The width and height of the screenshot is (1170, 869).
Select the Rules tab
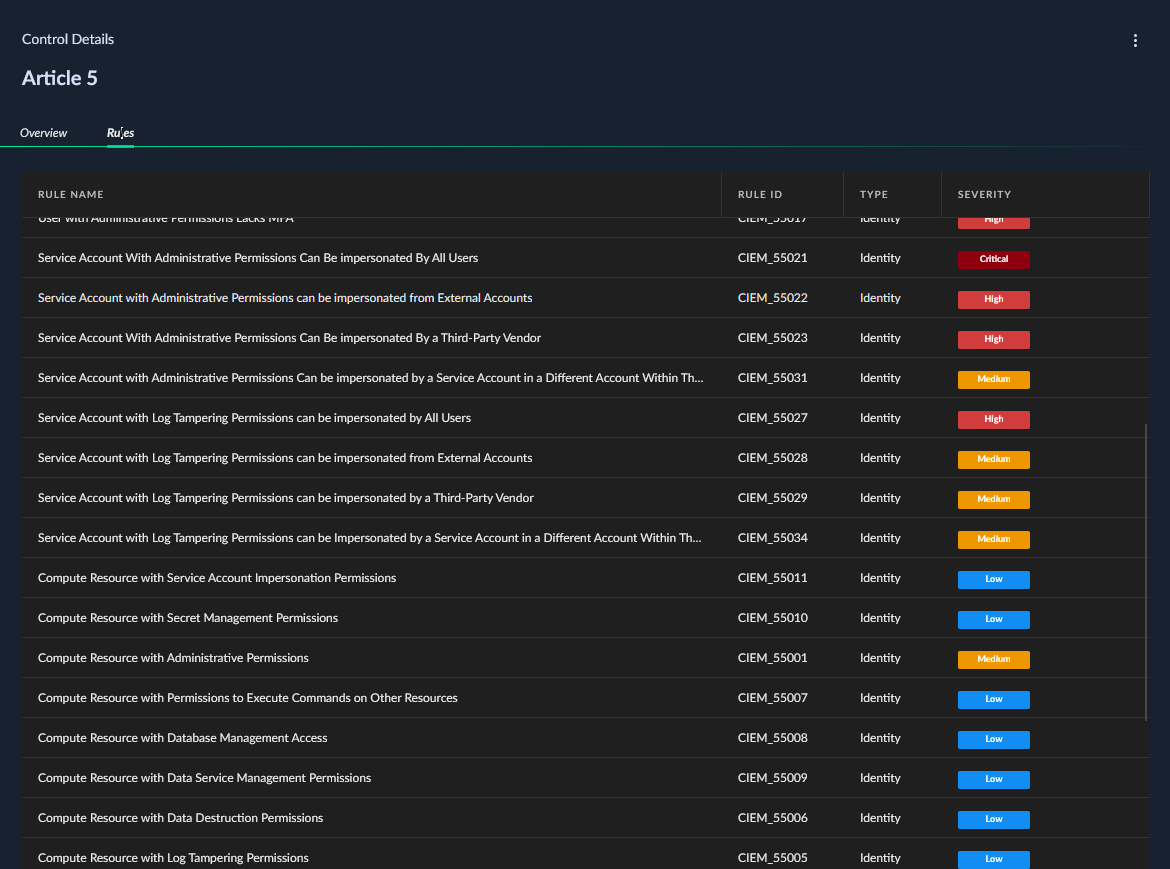[120, 133]
